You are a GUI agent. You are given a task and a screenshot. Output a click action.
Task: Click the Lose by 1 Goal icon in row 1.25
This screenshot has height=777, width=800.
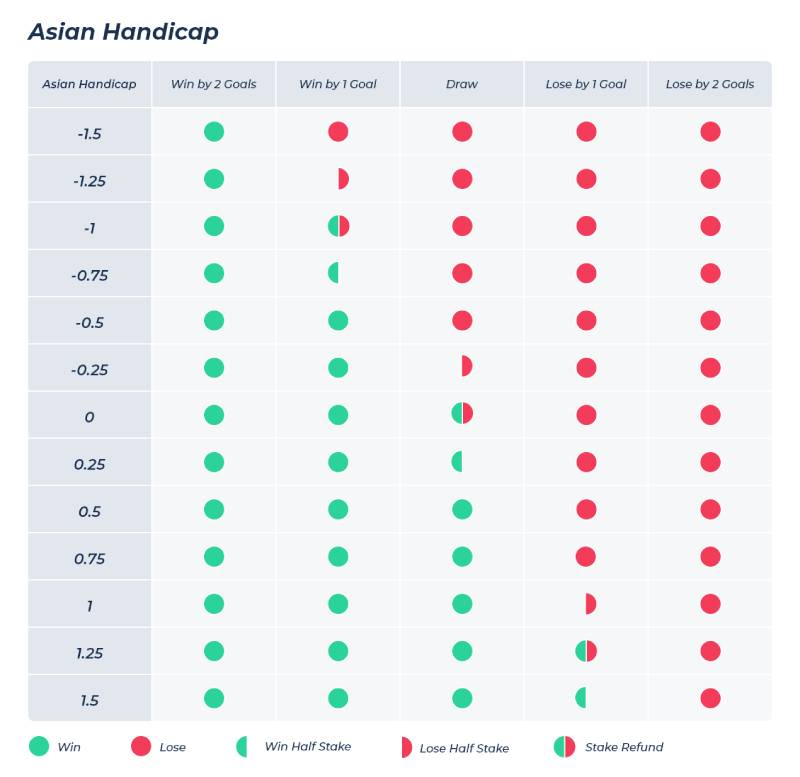[x=586, y=651]
